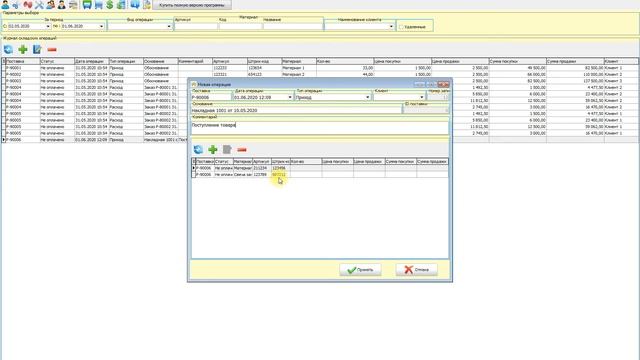Click the 'Код' material filter field
Viewport: 640px width, 360px height.
pyautogui.click(x=240, y=27)
